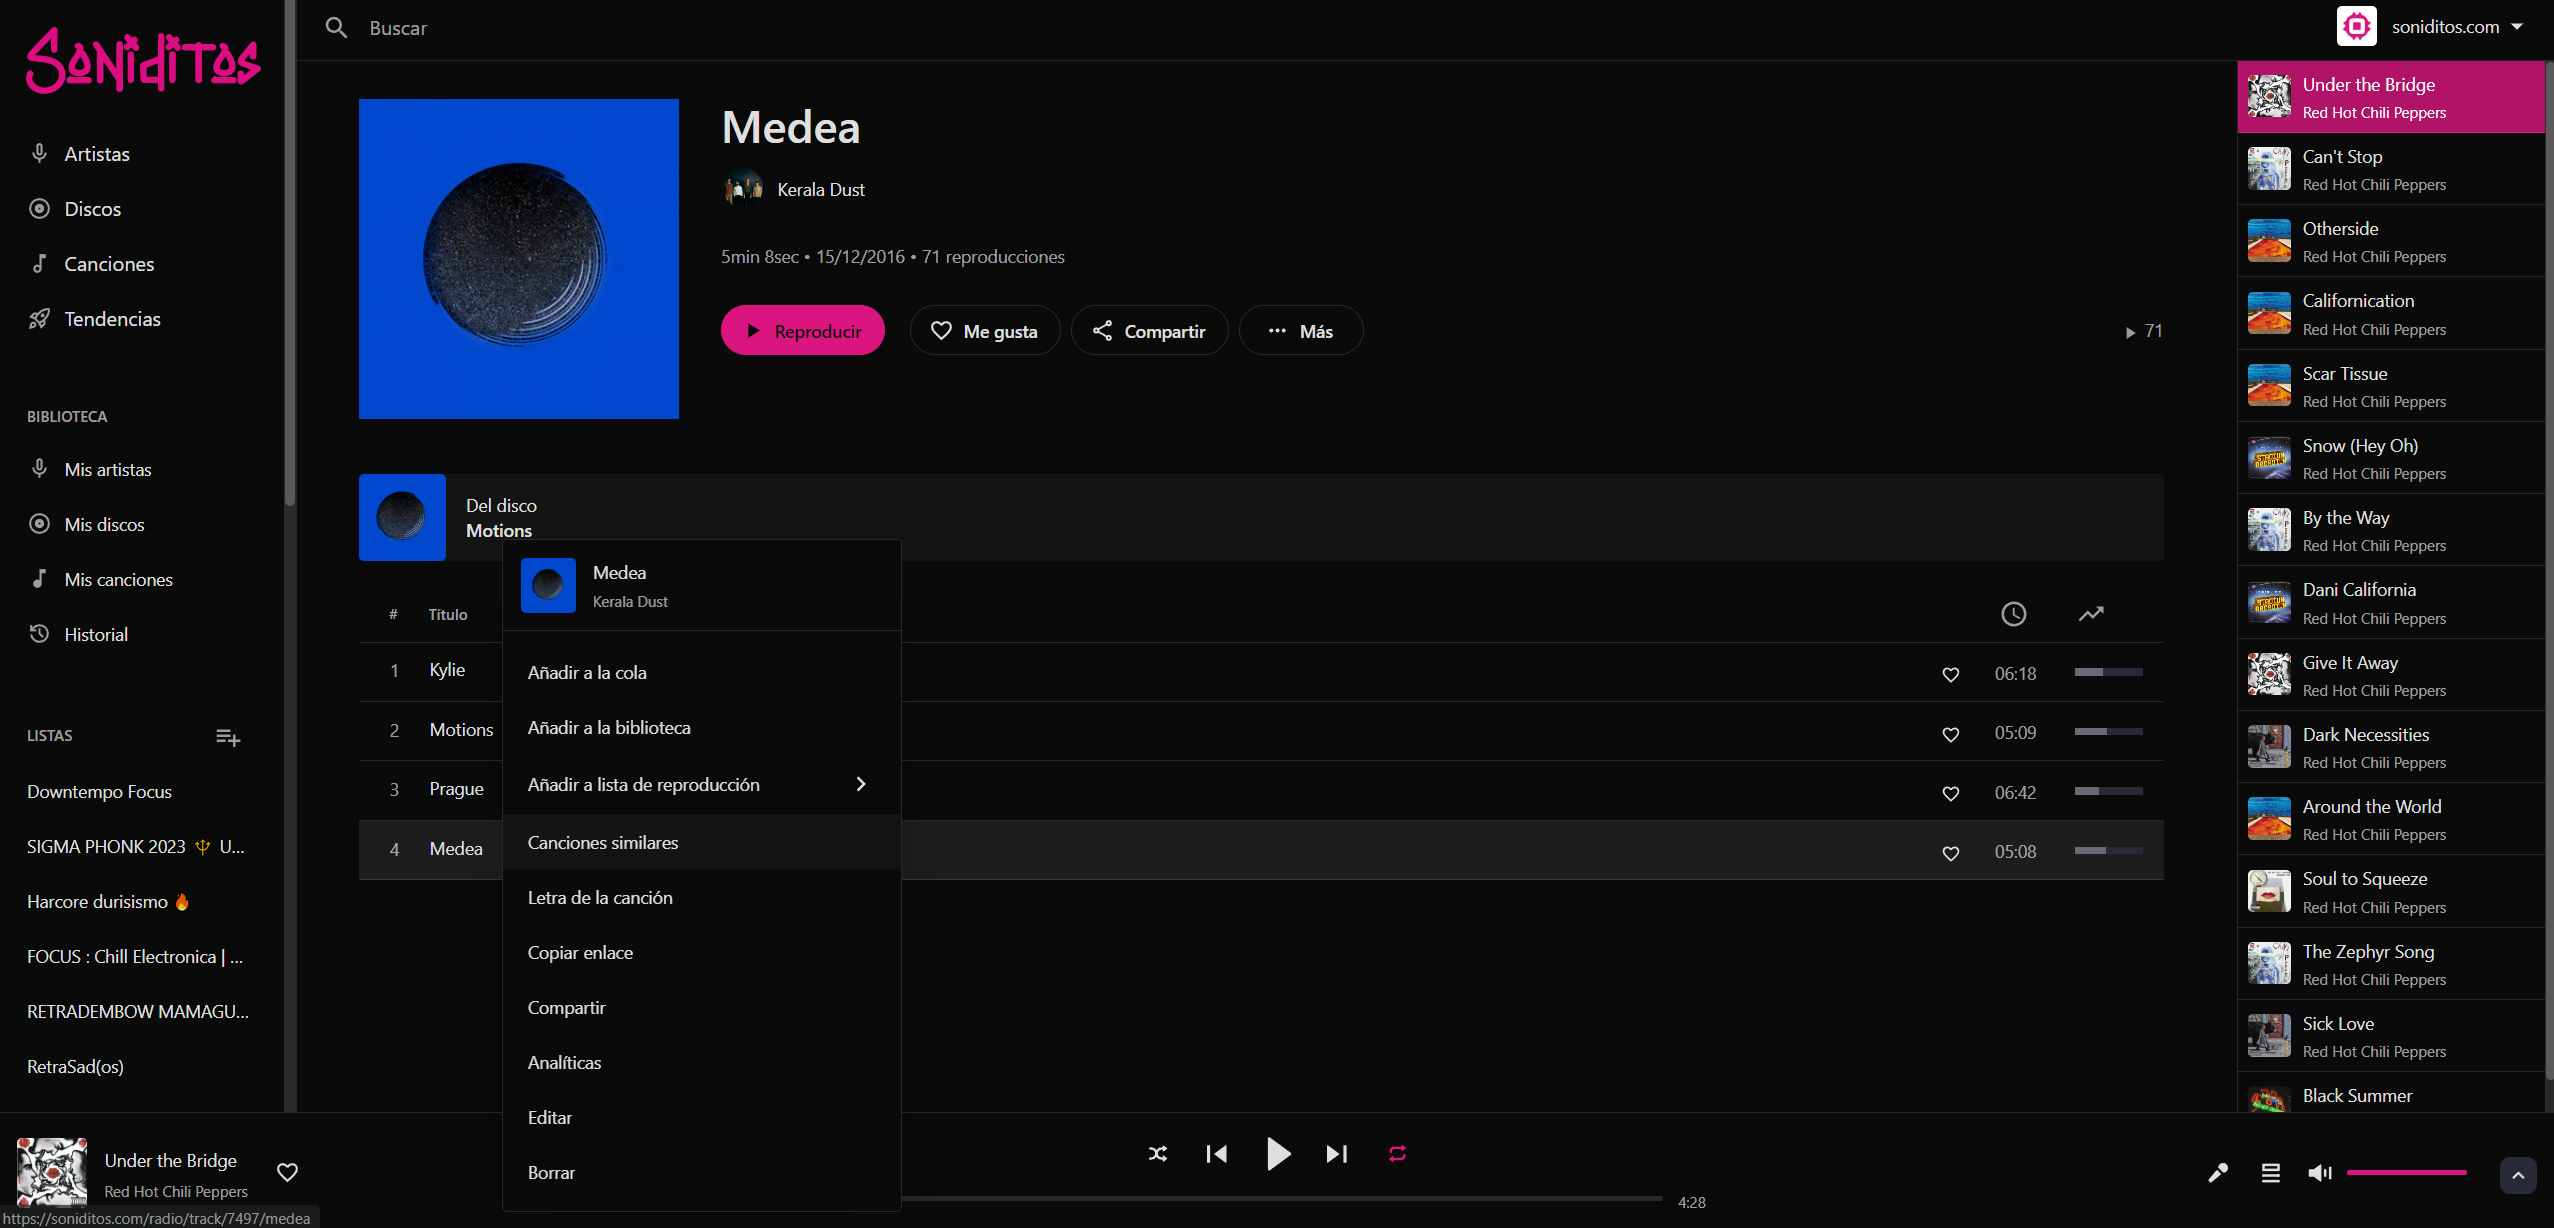The width and height of the screenshot is (2554, 1228).
Task: Select Can't Stop in the queue
Action: (x=2390, y=169)
